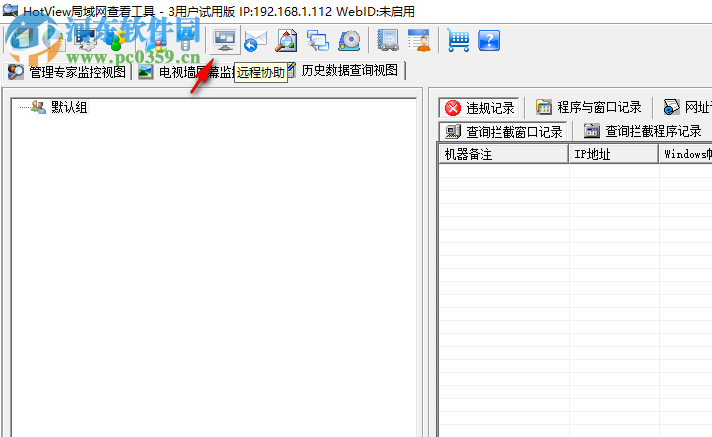Open the colorful user group icon
This screenshot has height=437, width=712.
point(117,41)
